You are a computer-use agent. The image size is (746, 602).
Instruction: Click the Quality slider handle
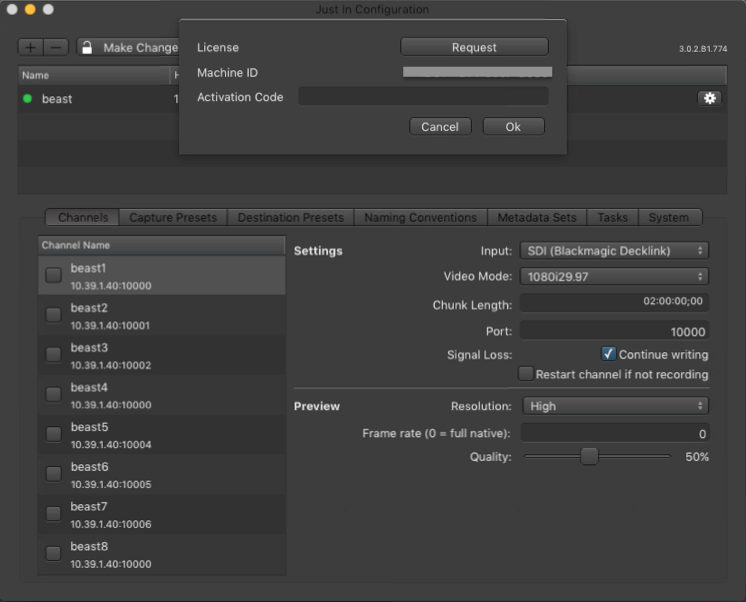(x=589, y=456)
